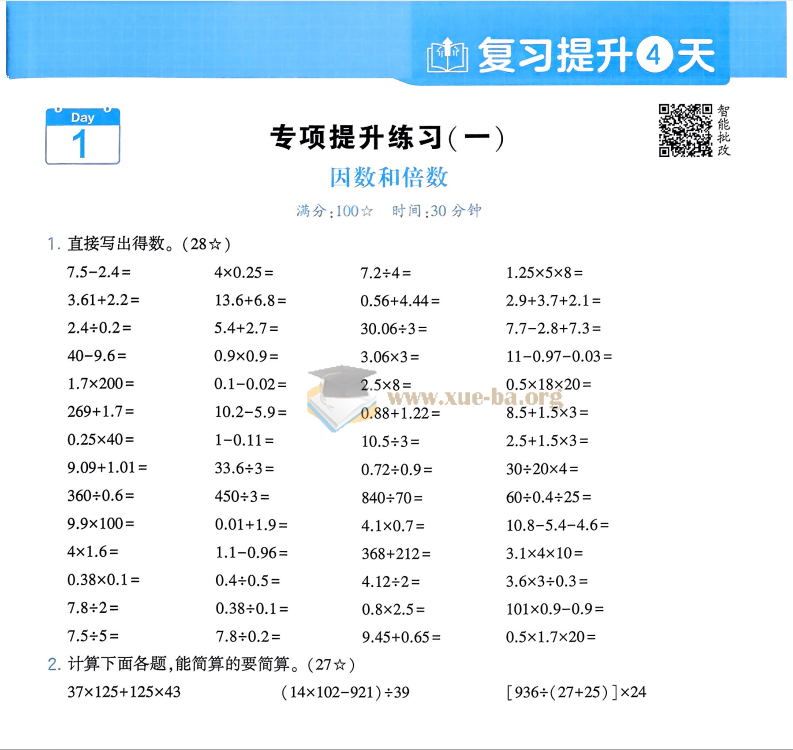This screenshot has height=750, width=793.
Task: Click the problem 40−9.6=
Action: point(97,356)
